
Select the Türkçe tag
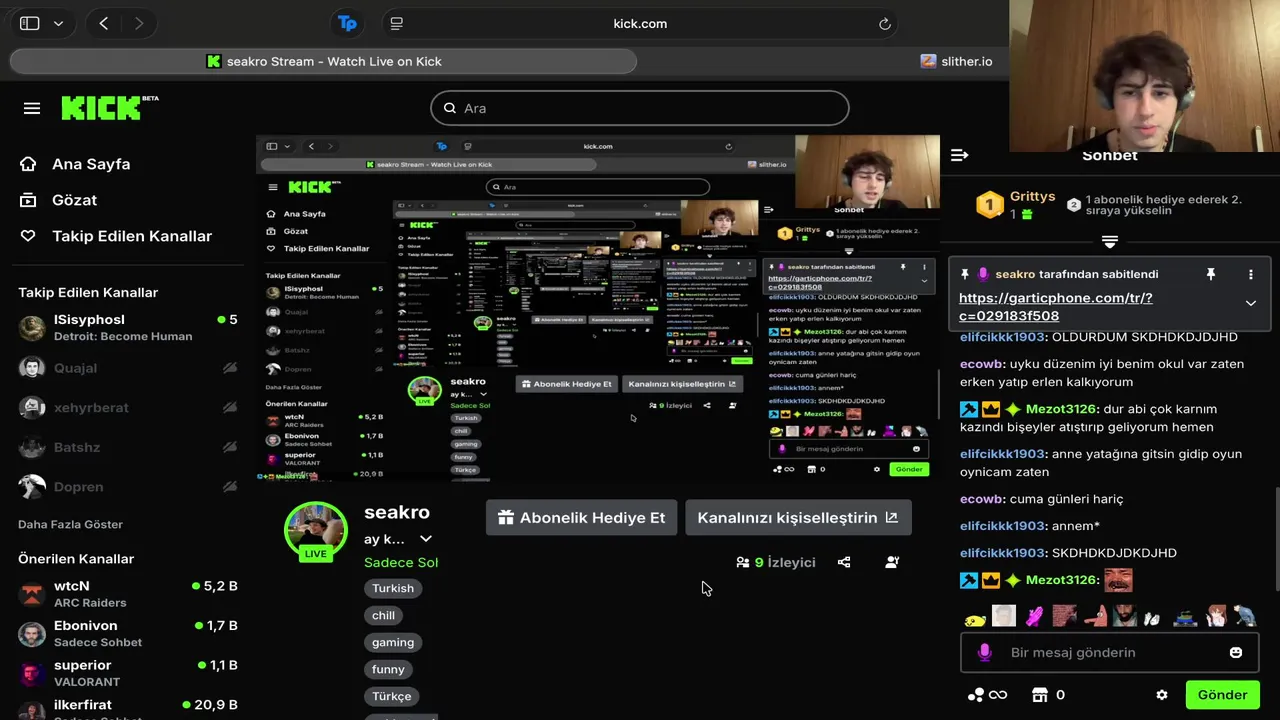[x=392, y=696]
